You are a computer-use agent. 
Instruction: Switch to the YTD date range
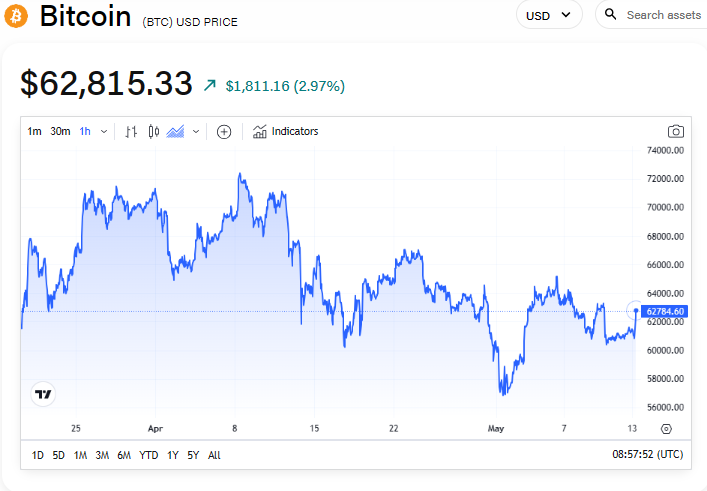[148, 455]
